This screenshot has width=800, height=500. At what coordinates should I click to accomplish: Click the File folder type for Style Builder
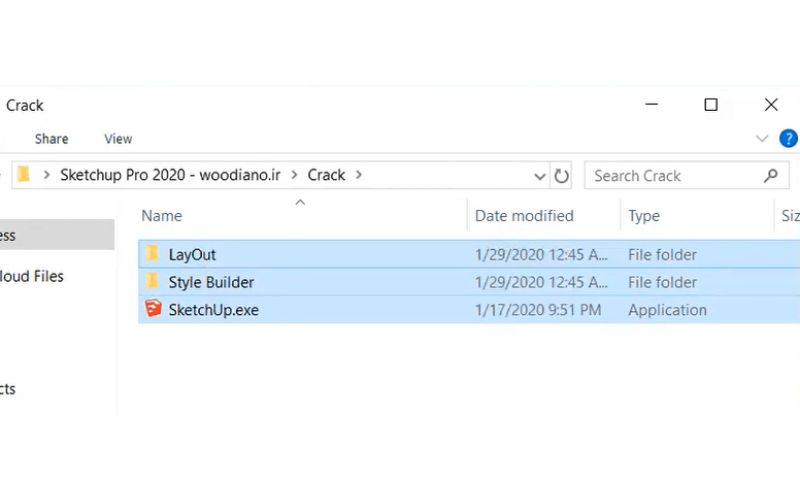[x=662, y=282]
